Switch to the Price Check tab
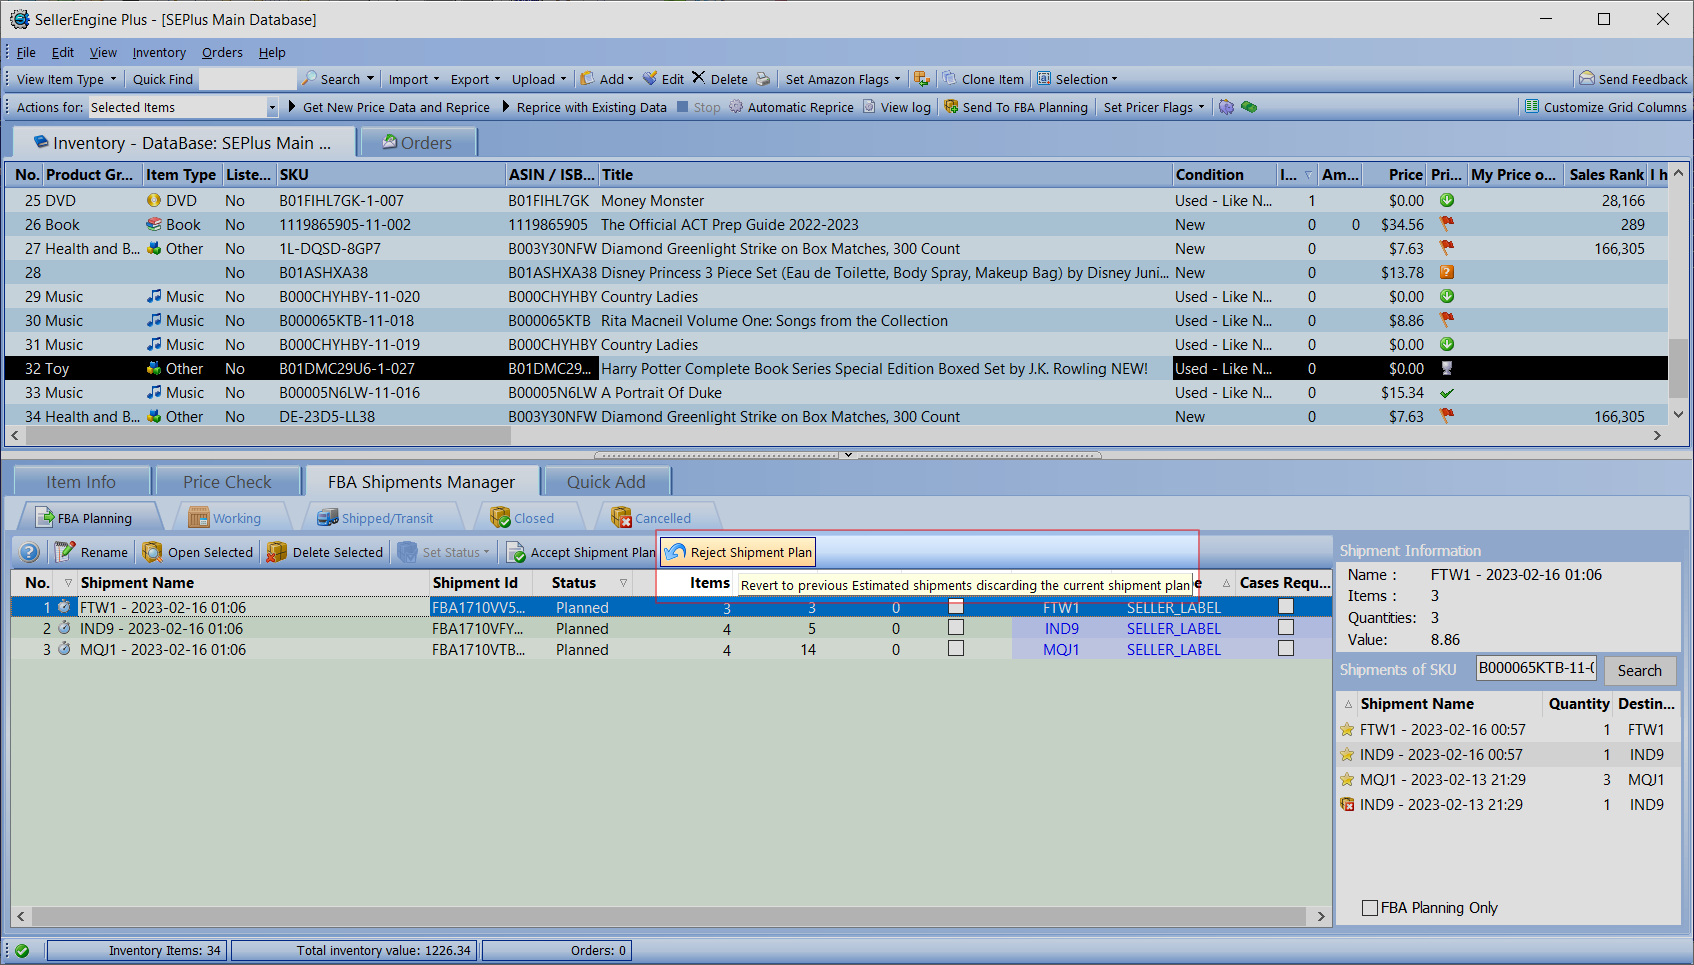Image resolution: width=1694 pixels, height=965 pixels. click(x=227, y=482)
